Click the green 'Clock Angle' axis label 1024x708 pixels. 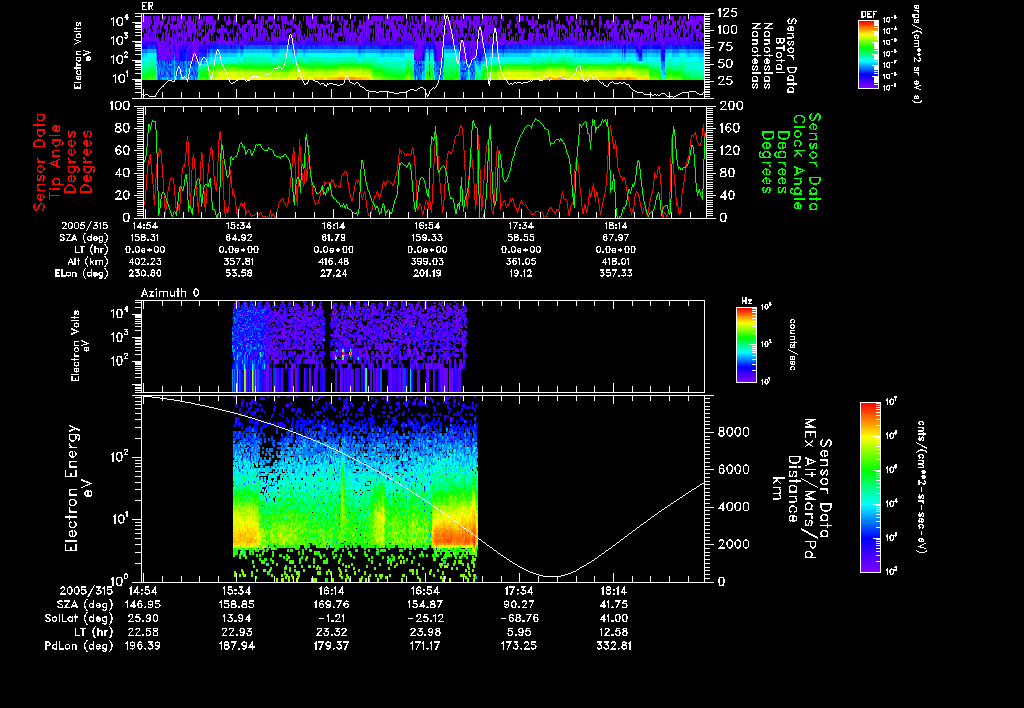point(798,162)
